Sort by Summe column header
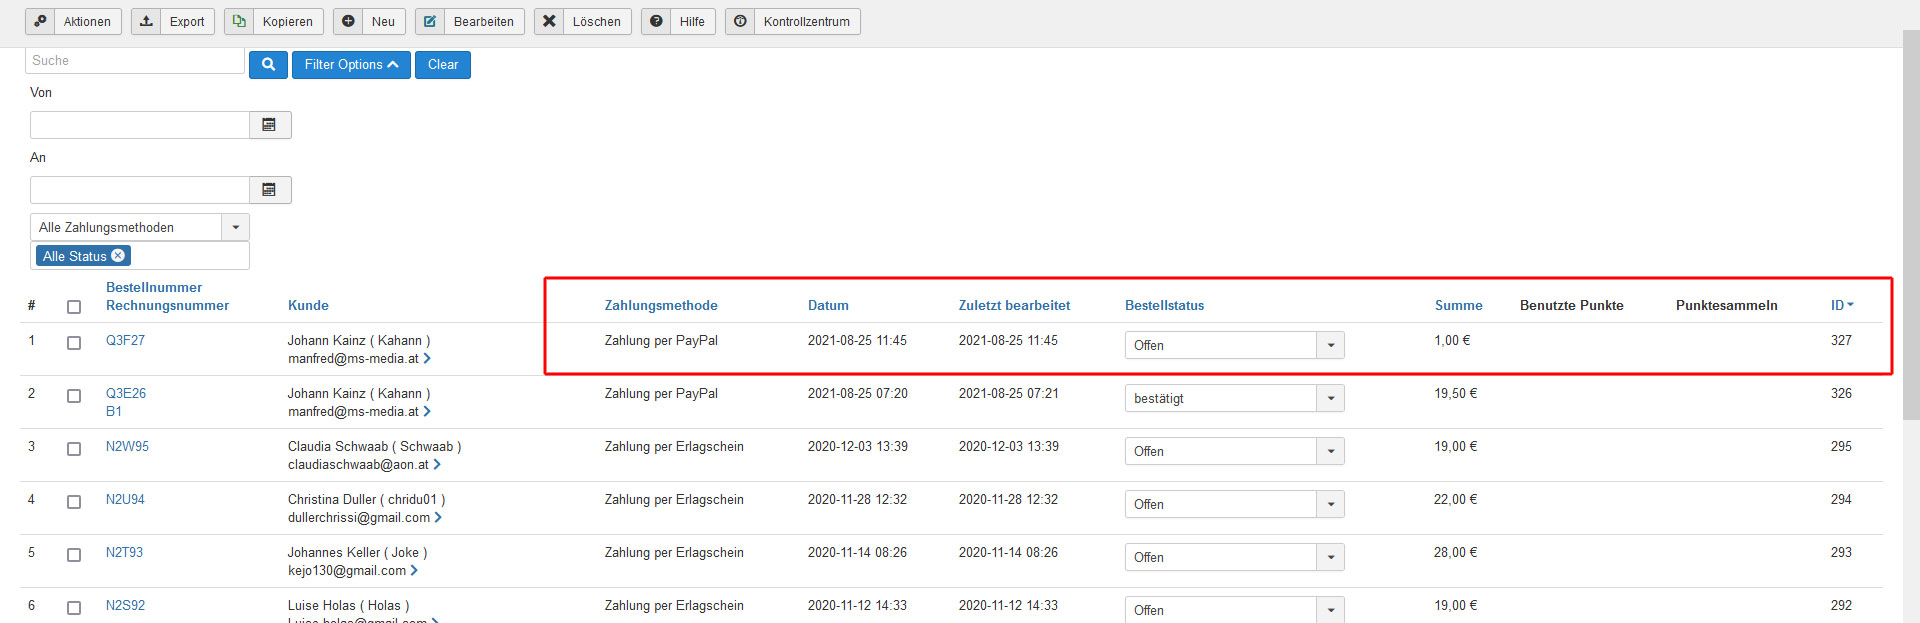Viewport: 1920px width, 623px height. point(1458,305)
